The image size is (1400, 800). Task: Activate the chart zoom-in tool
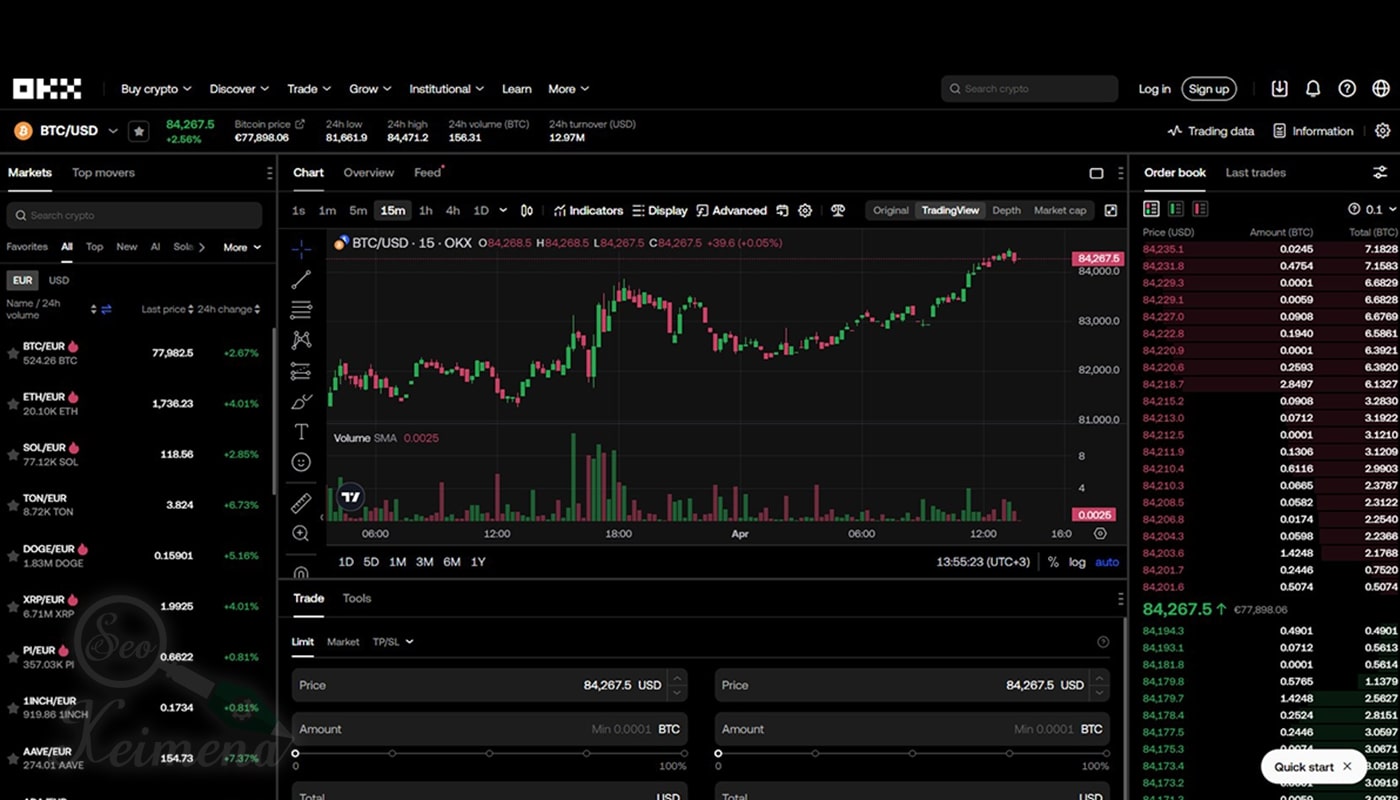[x=301, y=534]
